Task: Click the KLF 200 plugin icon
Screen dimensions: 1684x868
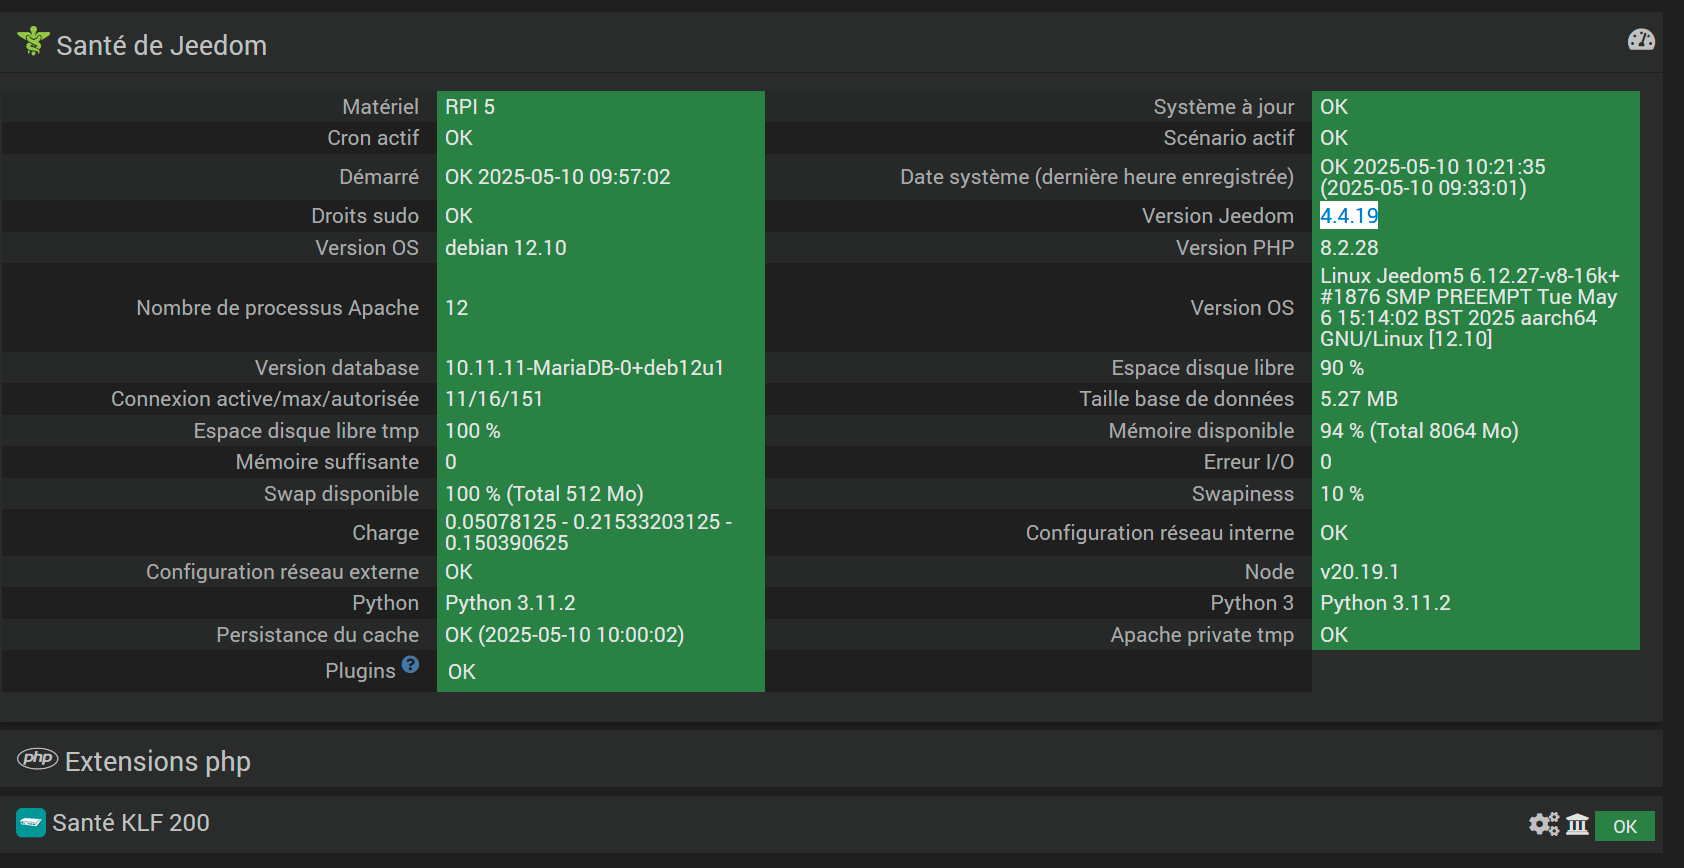Action: pyautogui.click(x=31, y=823)
